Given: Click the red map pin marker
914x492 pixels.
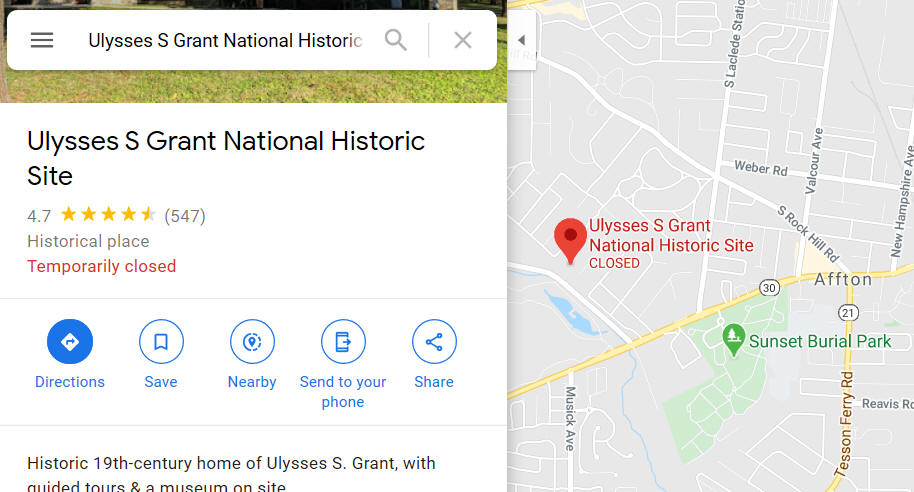Looking at the screenshot, I should (x=570, y=241).
